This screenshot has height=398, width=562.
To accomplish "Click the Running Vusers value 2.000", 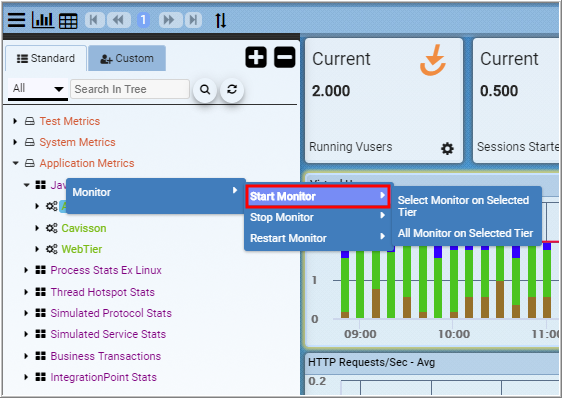I will point(331,91).
